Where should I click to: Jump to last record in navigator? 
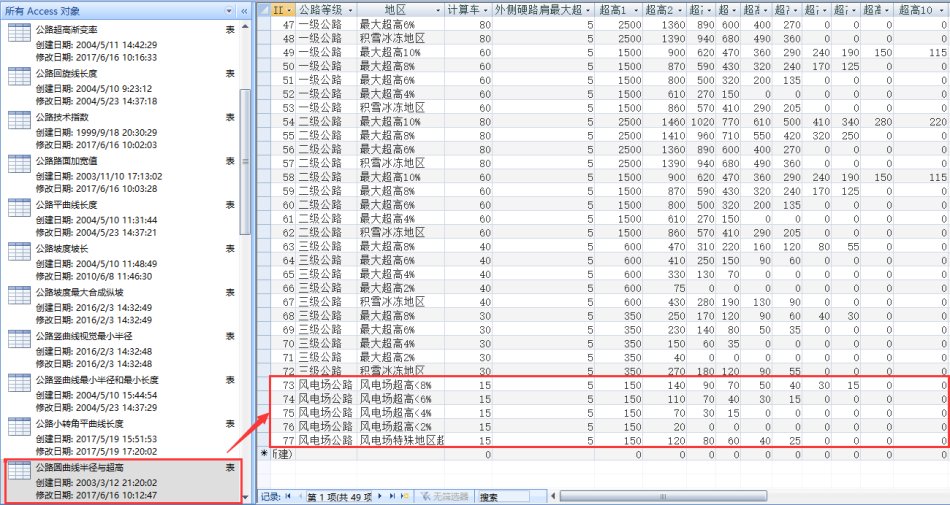pyautogui.click(x=391, y=496)
